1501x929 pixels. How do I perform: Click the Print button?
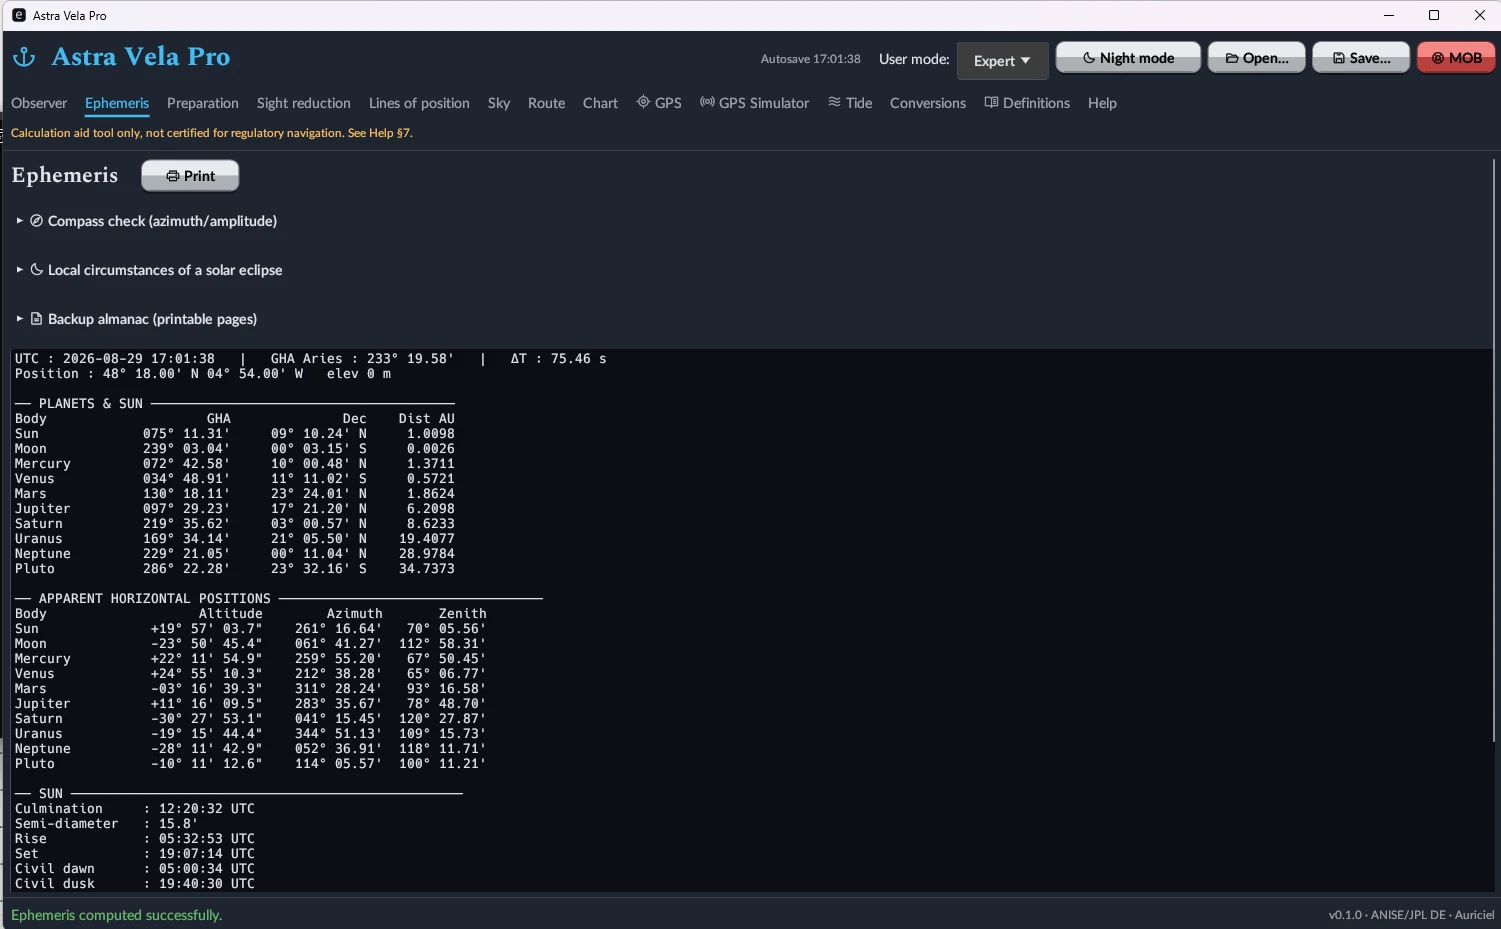(190, 176)
